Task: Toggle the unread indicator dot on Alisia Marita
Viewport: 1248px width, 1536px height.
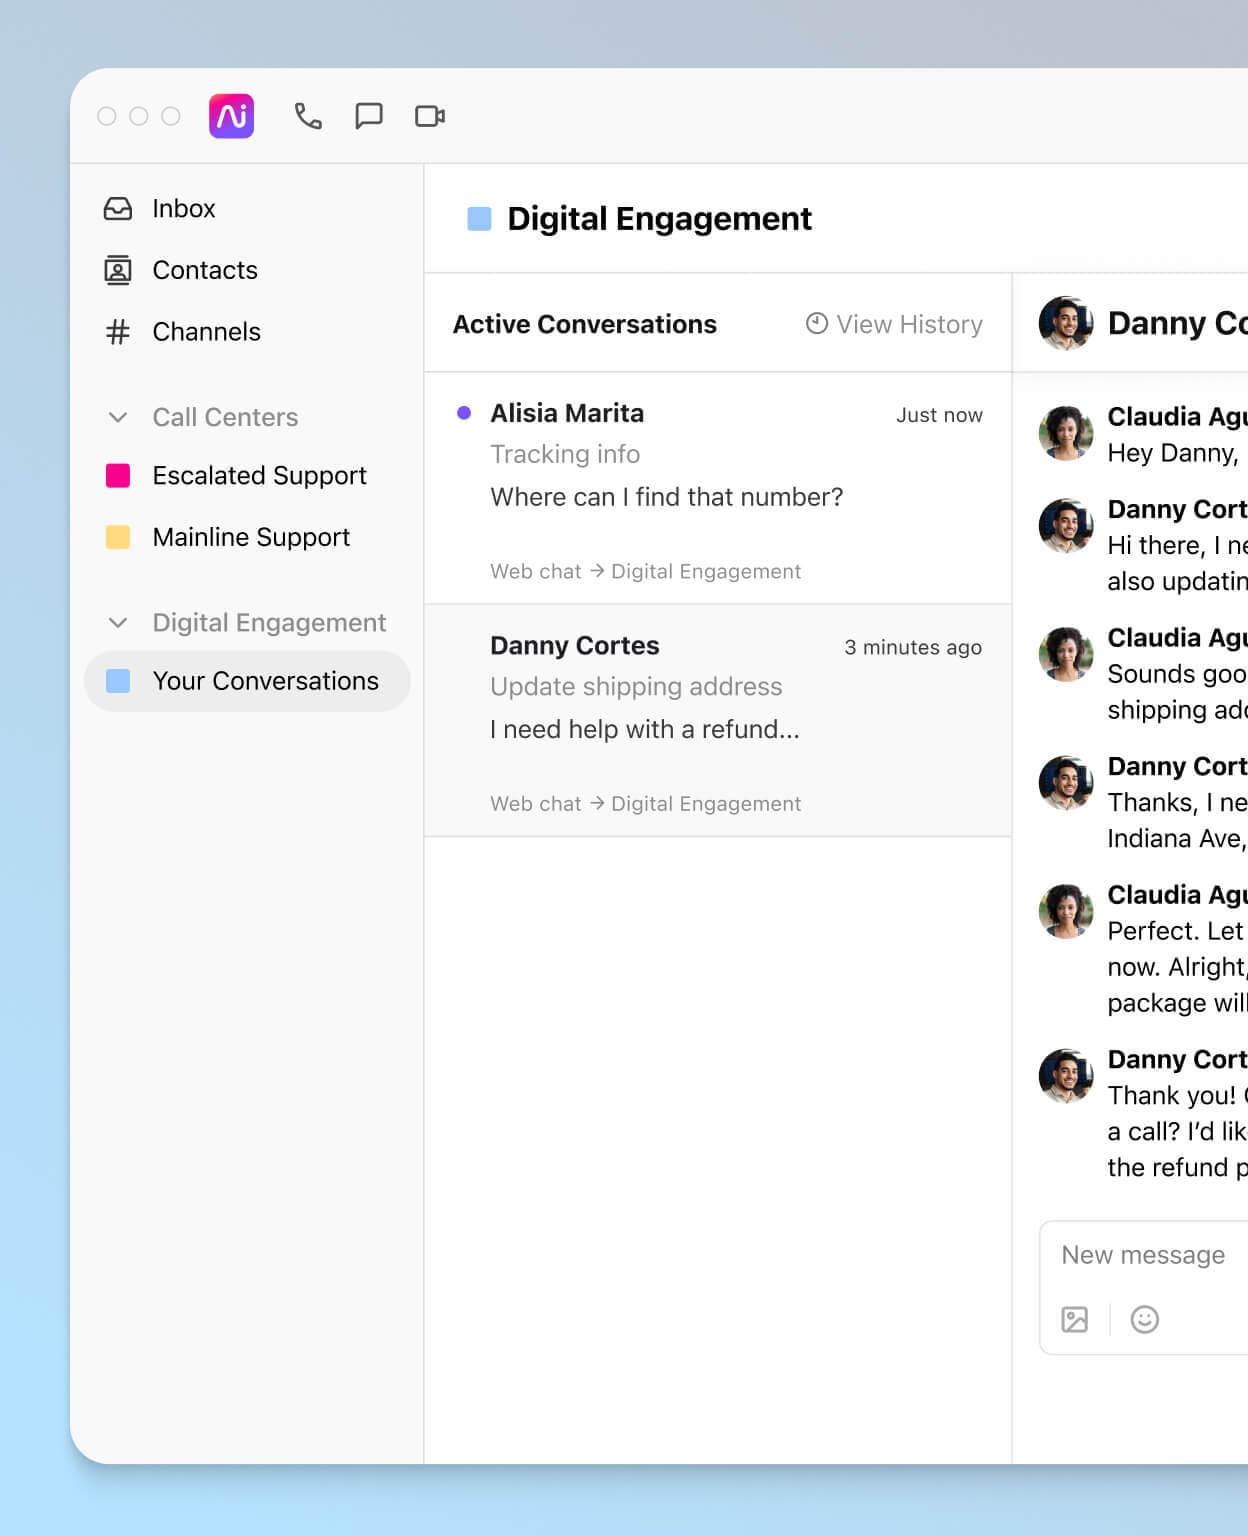Action: (463, 412)
